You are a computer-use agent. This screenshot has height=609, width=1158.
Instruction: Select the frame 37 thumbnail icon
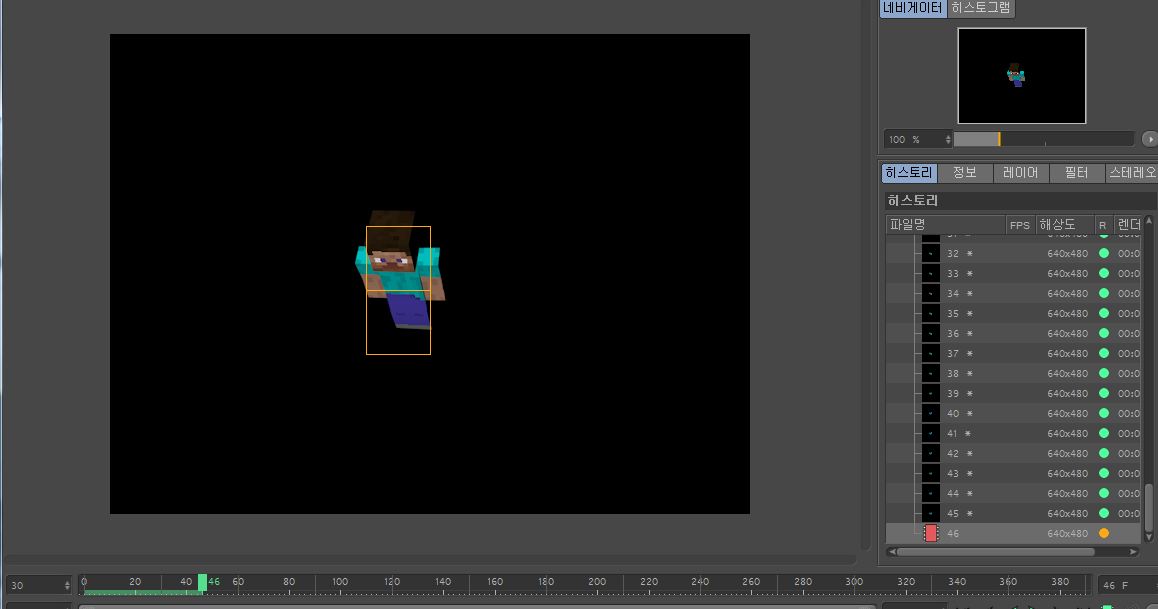click(x=931, y=353)
